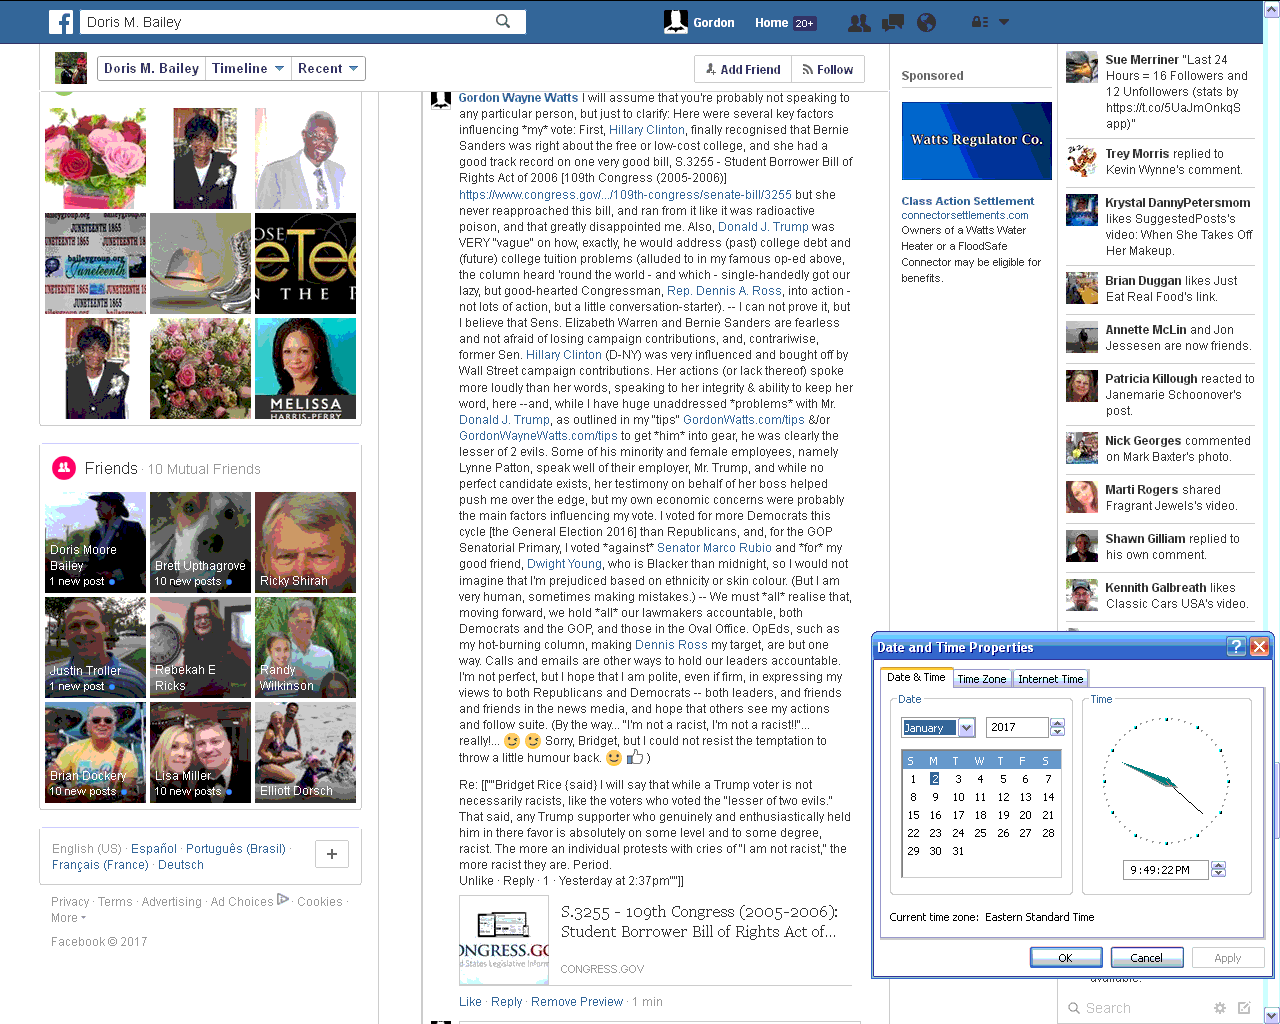Click the Remove Preview link

click(577, 1001)
